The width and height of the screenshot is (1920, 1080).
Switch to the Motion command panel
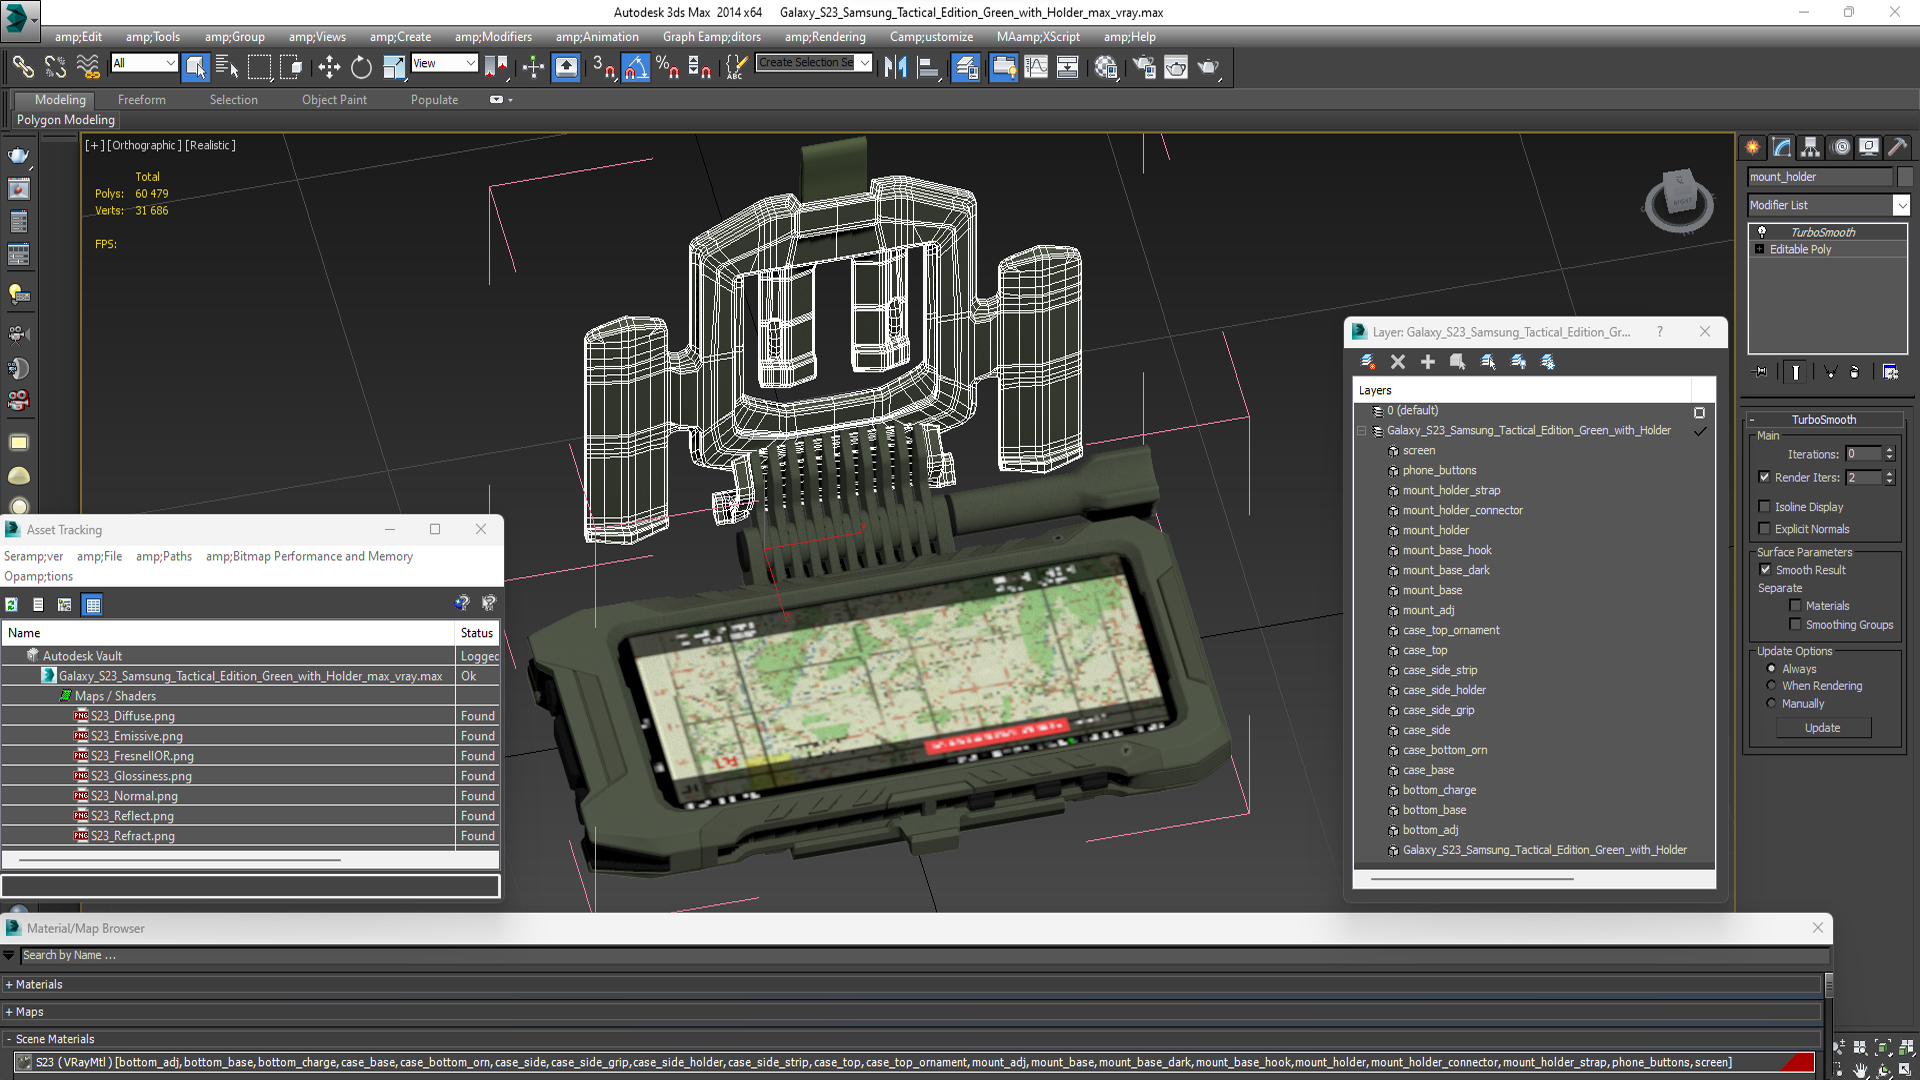tap(1841, 147)
